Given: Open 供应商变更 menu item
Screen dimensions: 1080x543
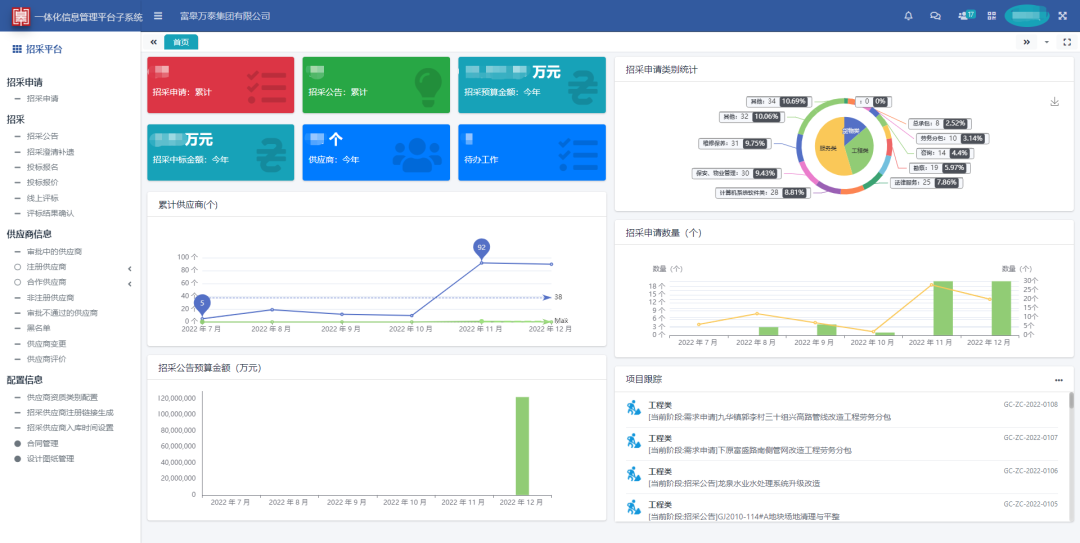Looking at the screenshot, I should pos(47,344).
